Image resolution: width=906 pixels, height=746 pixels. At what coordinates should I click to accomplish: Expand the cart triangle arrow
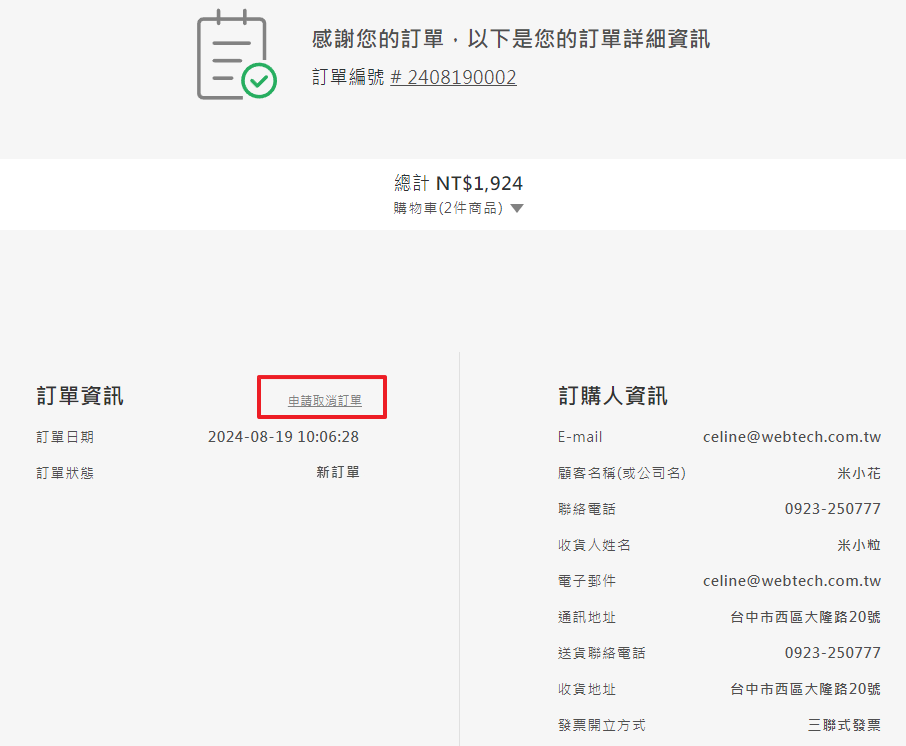coord(516,209)
